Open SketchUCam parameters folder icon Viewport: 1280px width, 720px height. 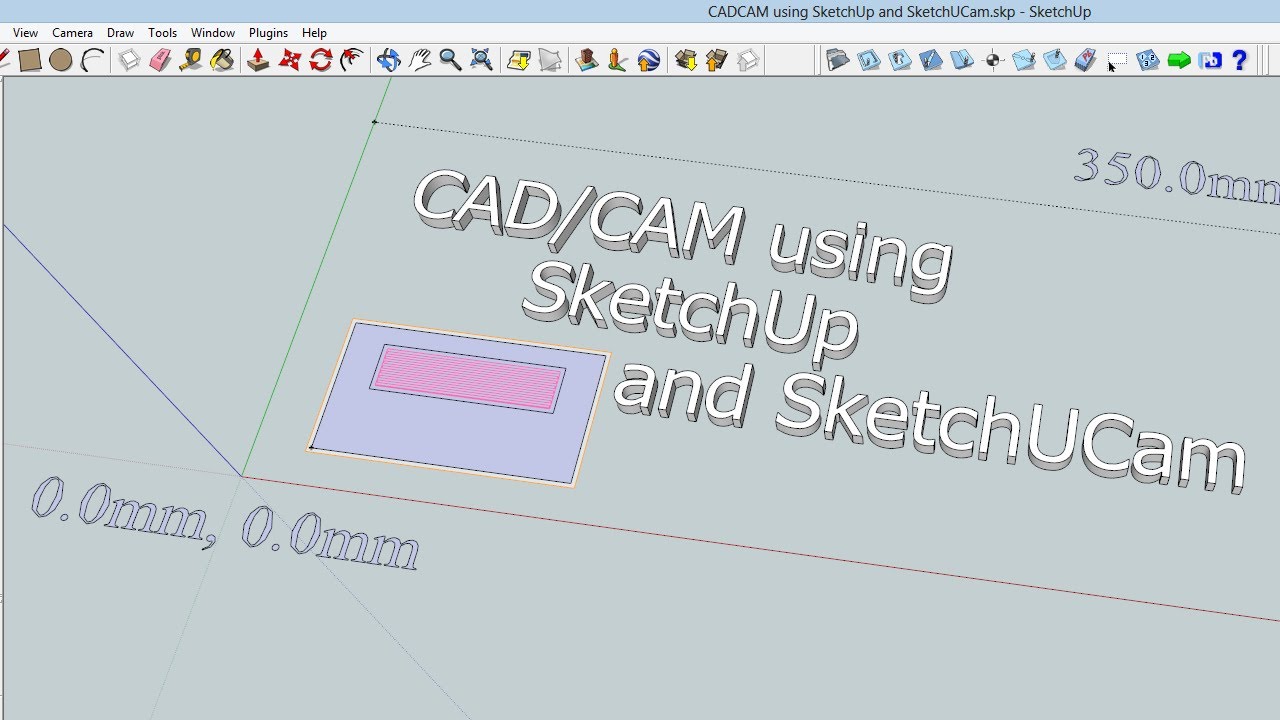[838, 60]
